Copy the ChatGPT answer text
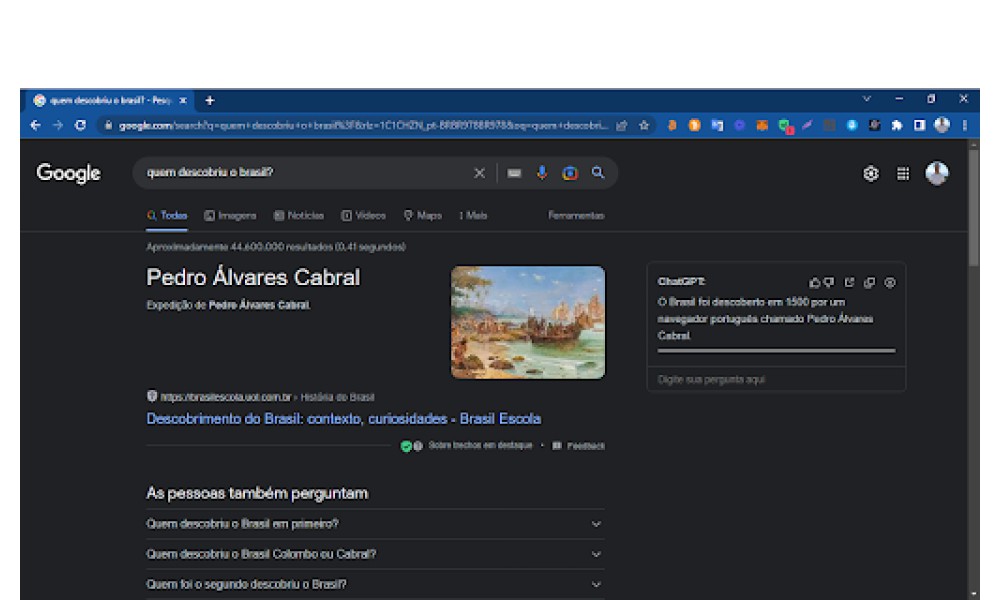The height and width of the screenshot is (600, 1000). (869, 282)
